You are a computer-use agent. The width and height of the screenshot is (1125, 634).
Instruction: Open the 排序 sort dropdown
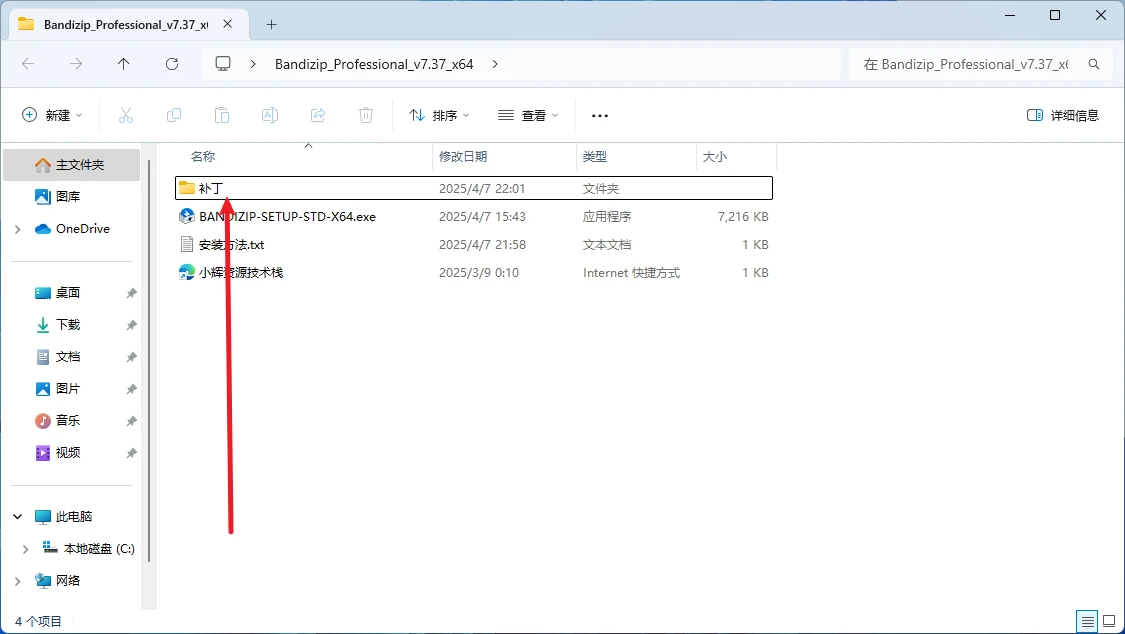[x=439, y=115]
